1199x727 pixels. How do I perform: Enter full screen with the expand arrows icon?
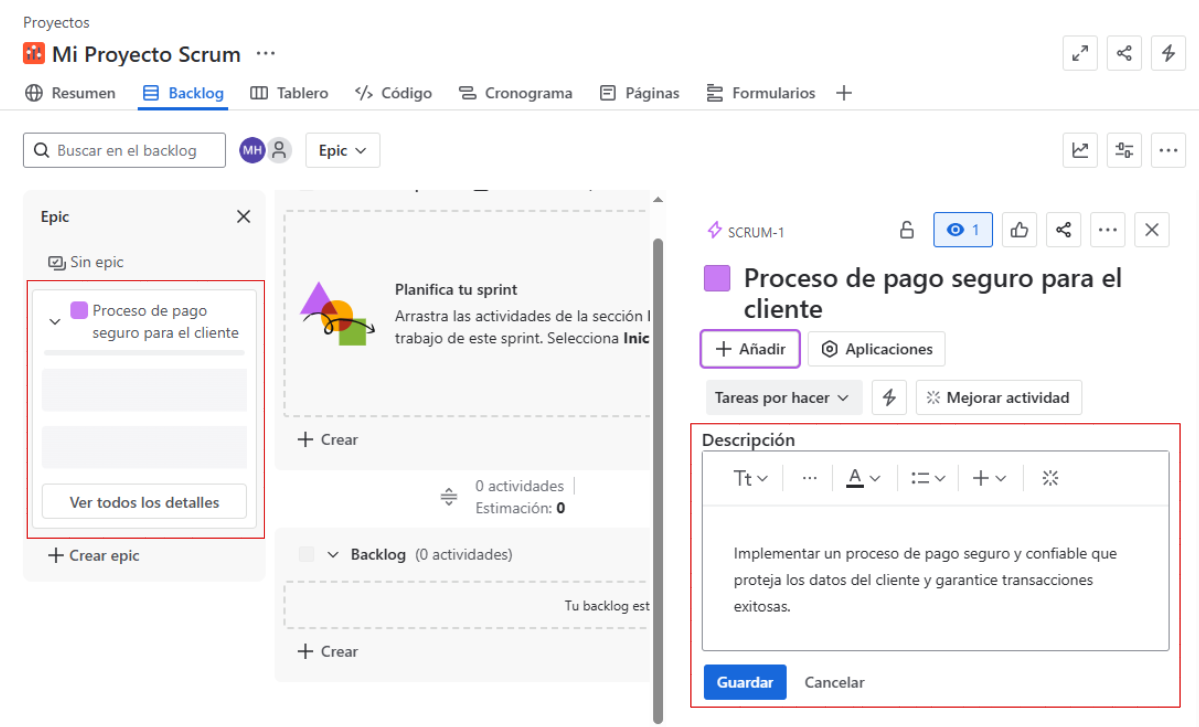[x=1080, y=54]
